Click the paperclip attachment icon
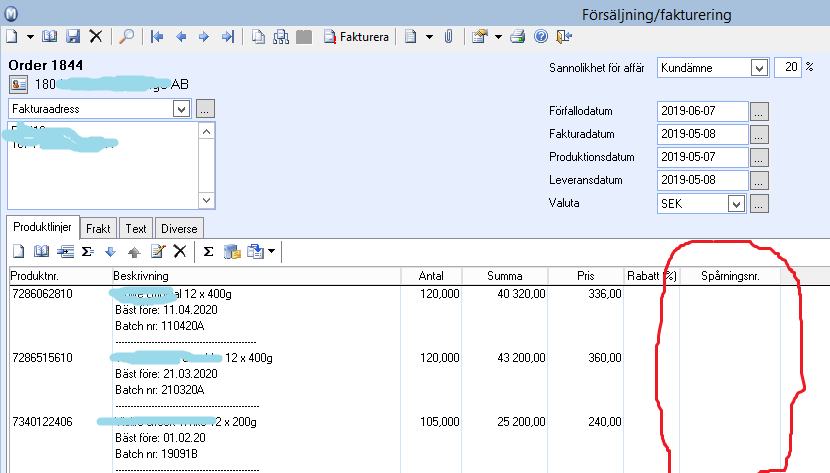 449,36
